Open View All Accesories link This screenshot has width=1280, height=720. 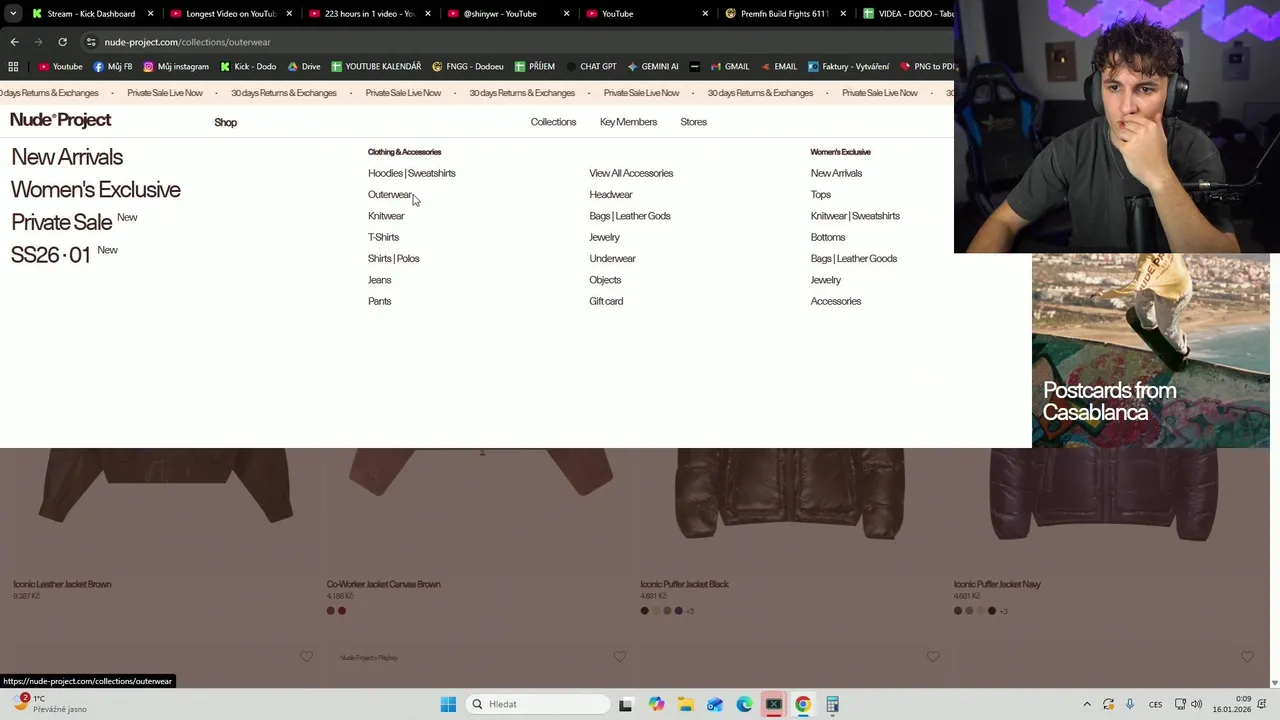pos(631,173)
